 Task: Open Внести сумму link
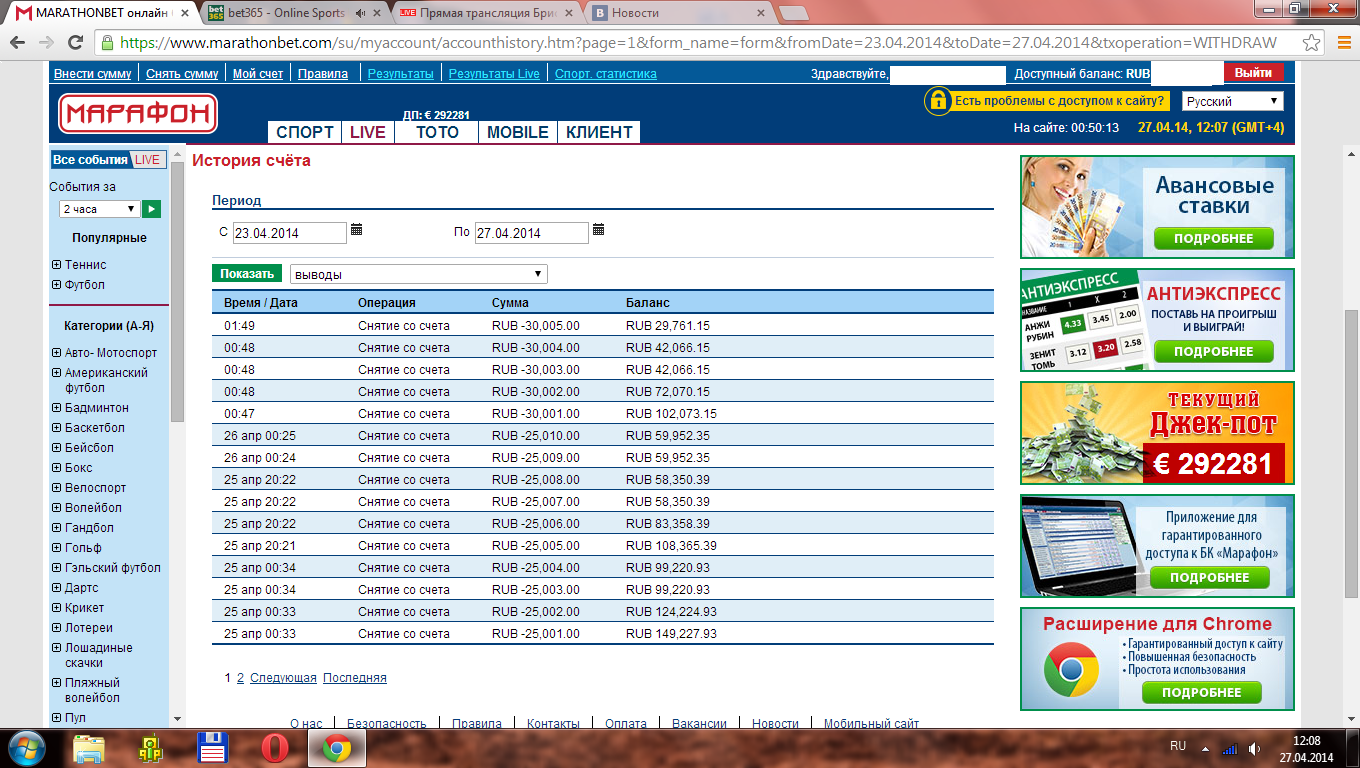[92, 74]
